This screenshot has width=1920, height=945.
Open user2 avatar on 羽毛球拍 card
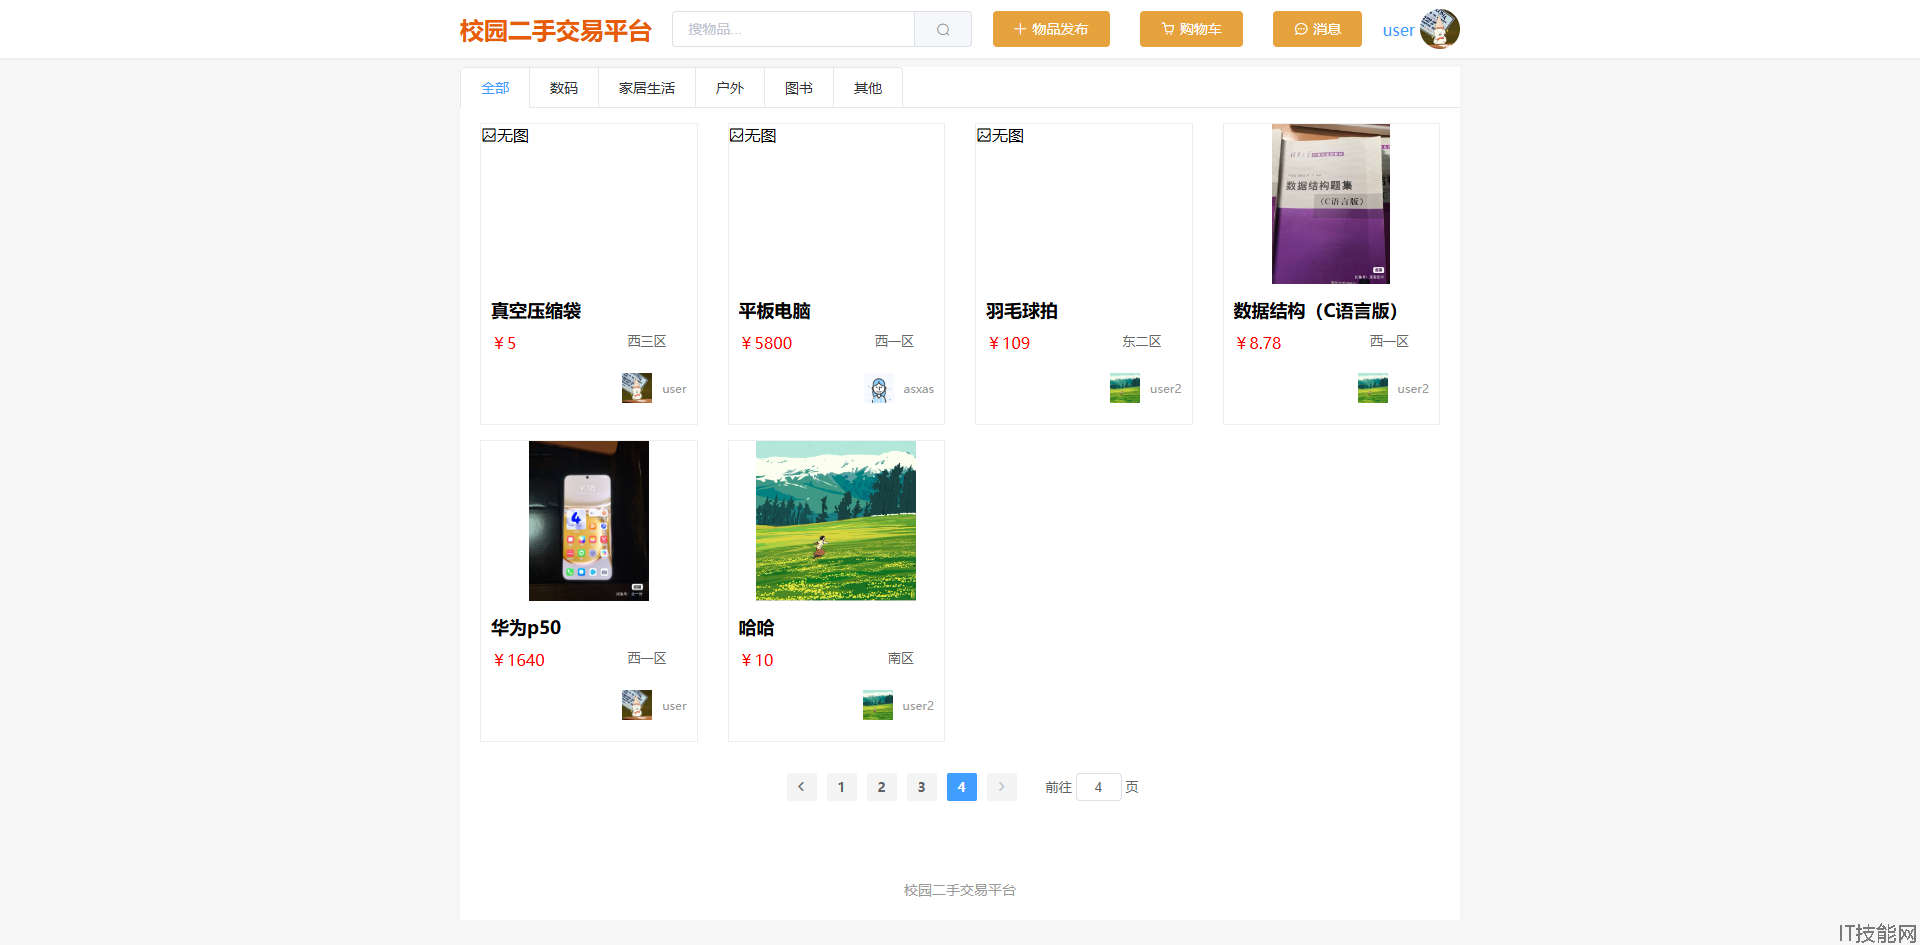point(1125,388)
